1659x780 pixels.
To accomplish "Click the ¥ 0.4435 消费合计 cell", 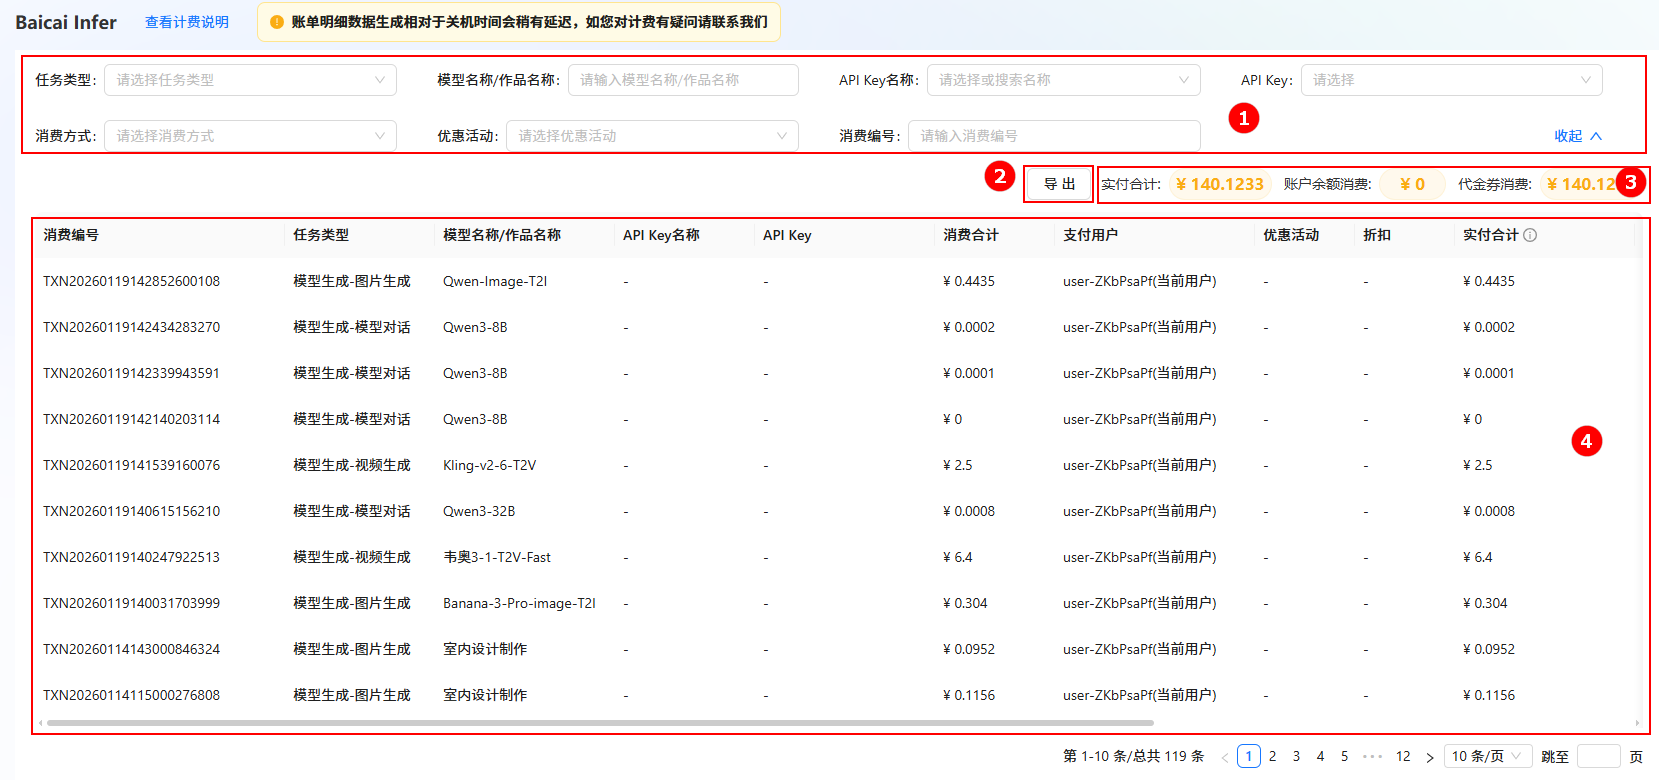I will [969, 281].
